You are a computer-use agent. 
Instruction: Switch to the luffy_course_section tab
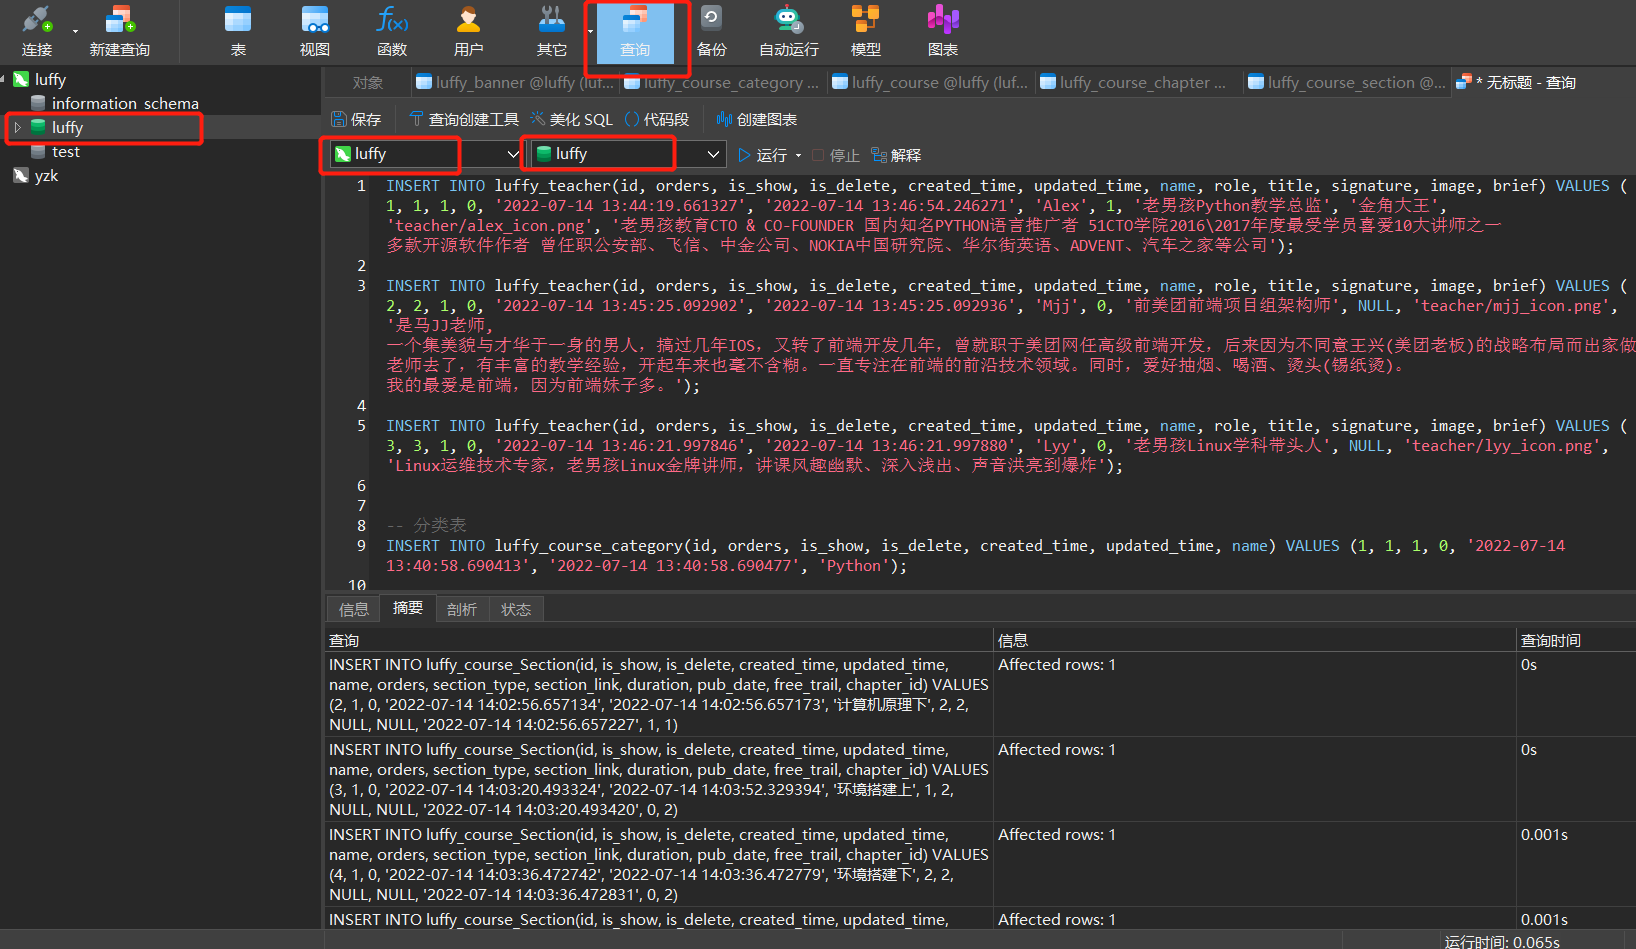point(1346,82)
